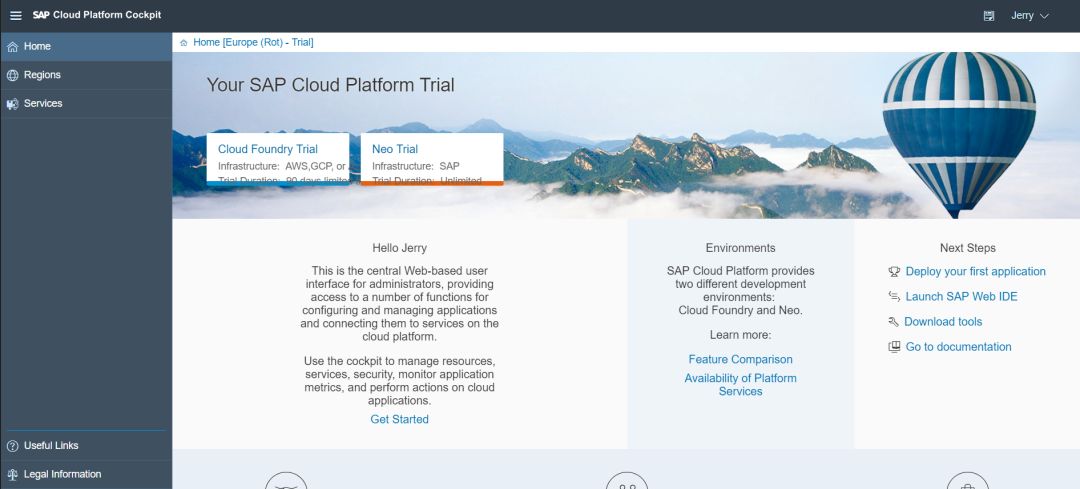The width and height of the screenshot is (1080, 489).
Task: Click the breadcrumb home icon
Action: 184,43
